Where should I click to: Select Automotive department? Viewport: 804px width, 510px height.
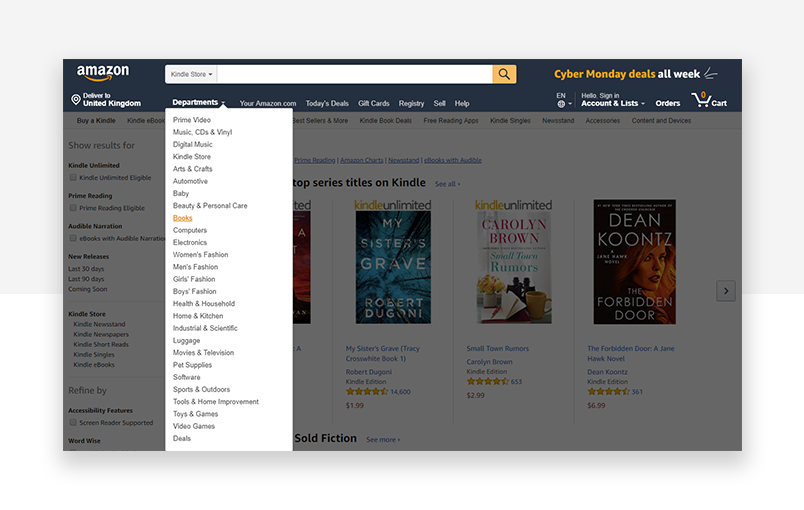(x=190, y=181)
